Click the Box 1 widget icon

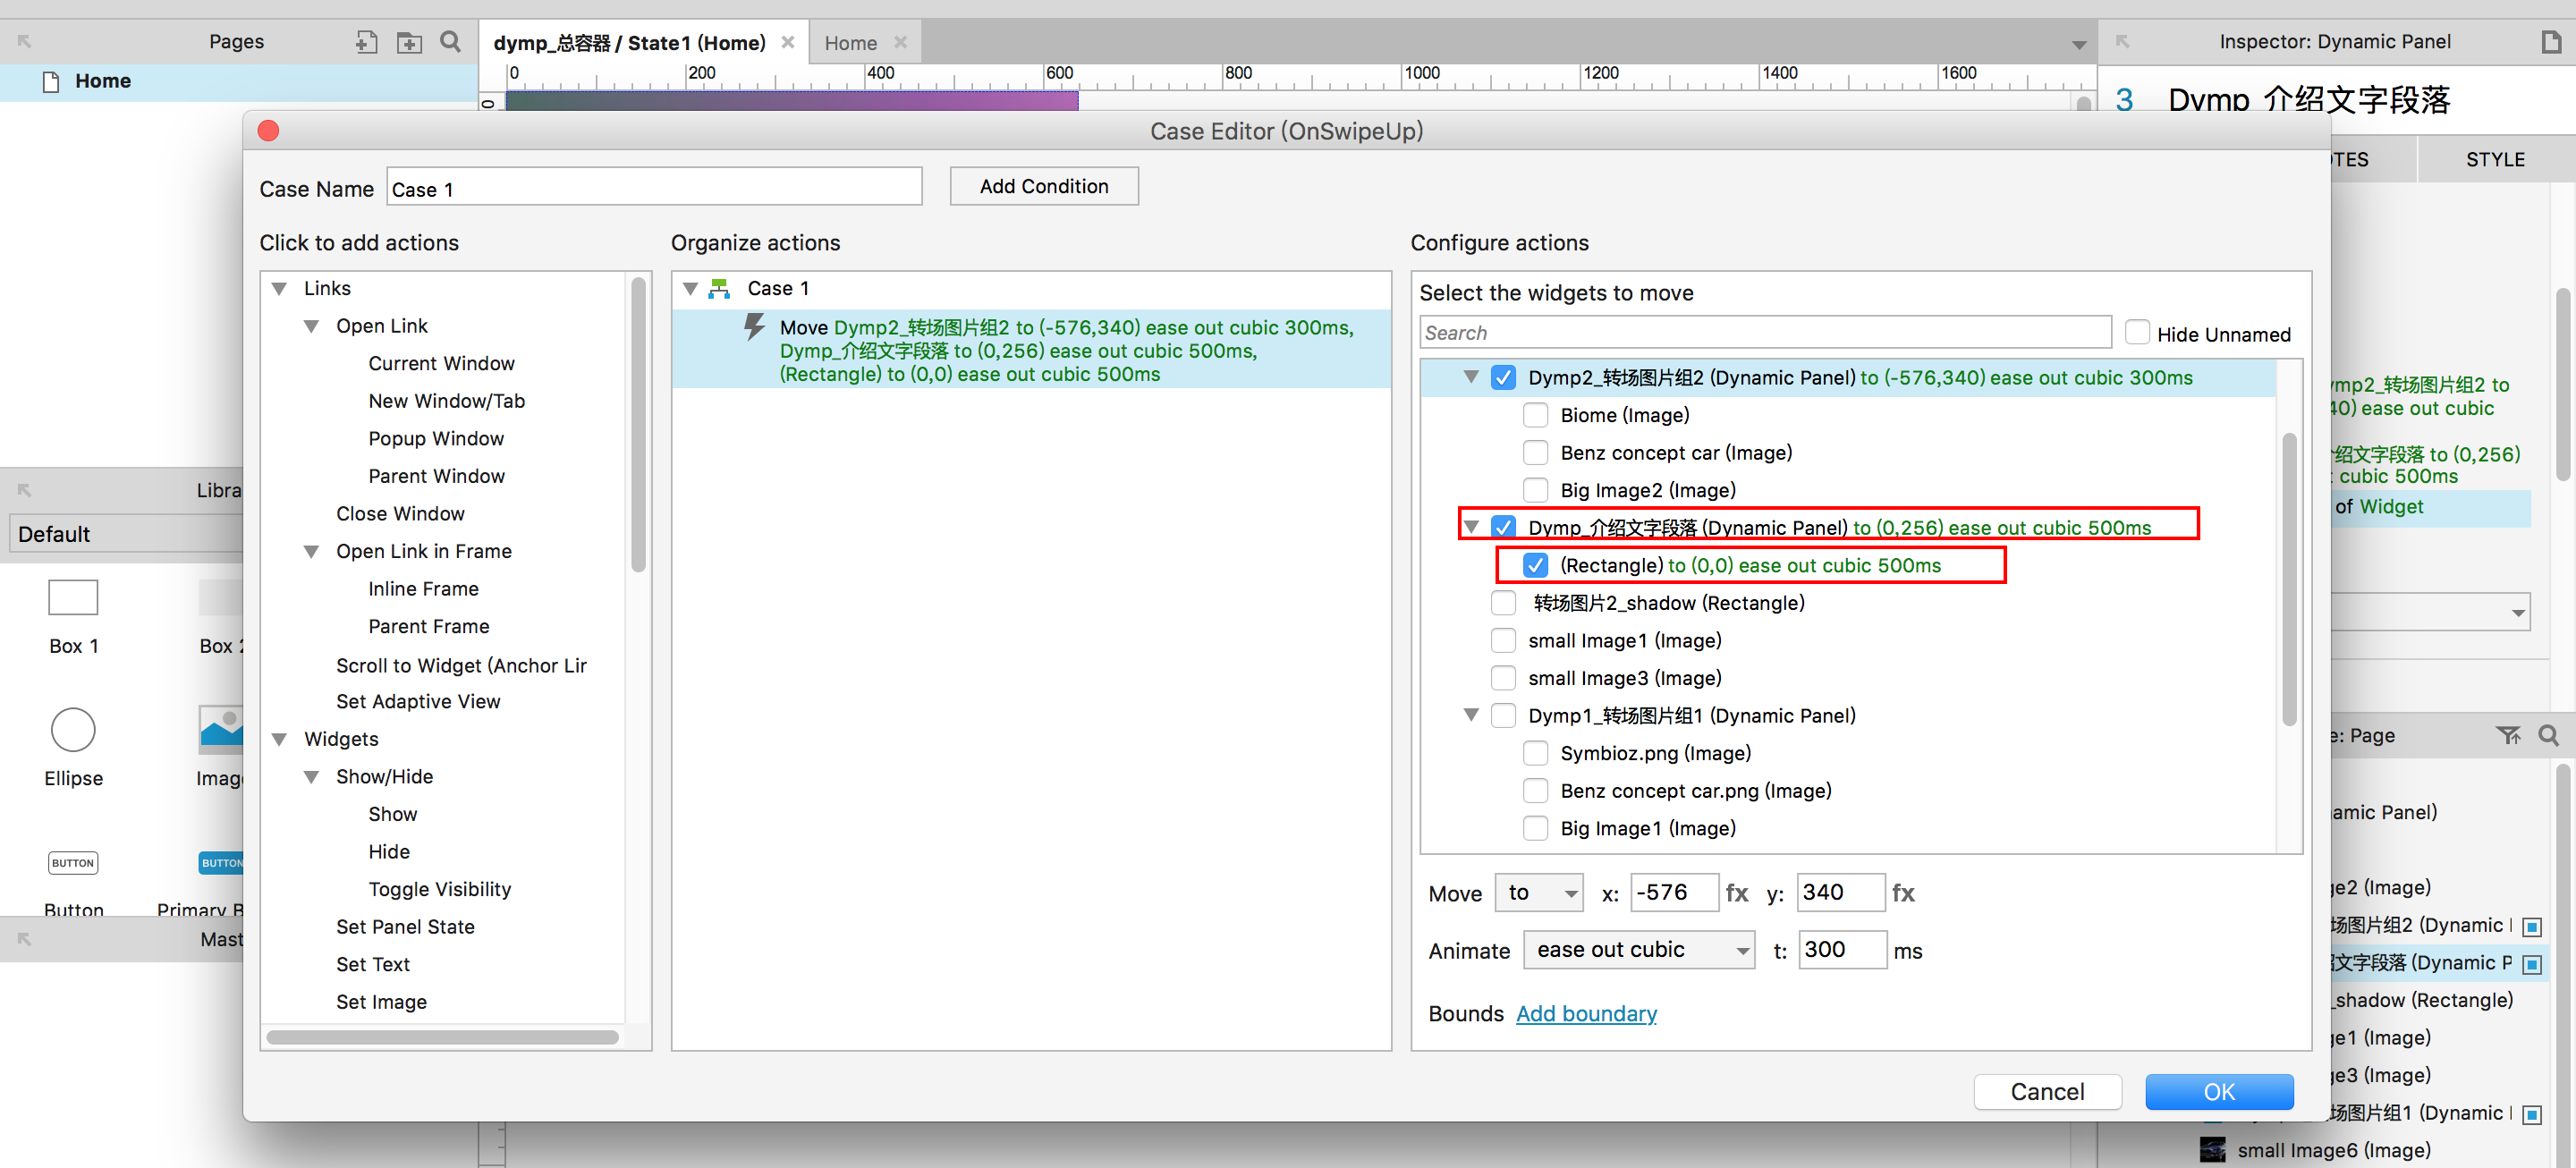(73, 598)
